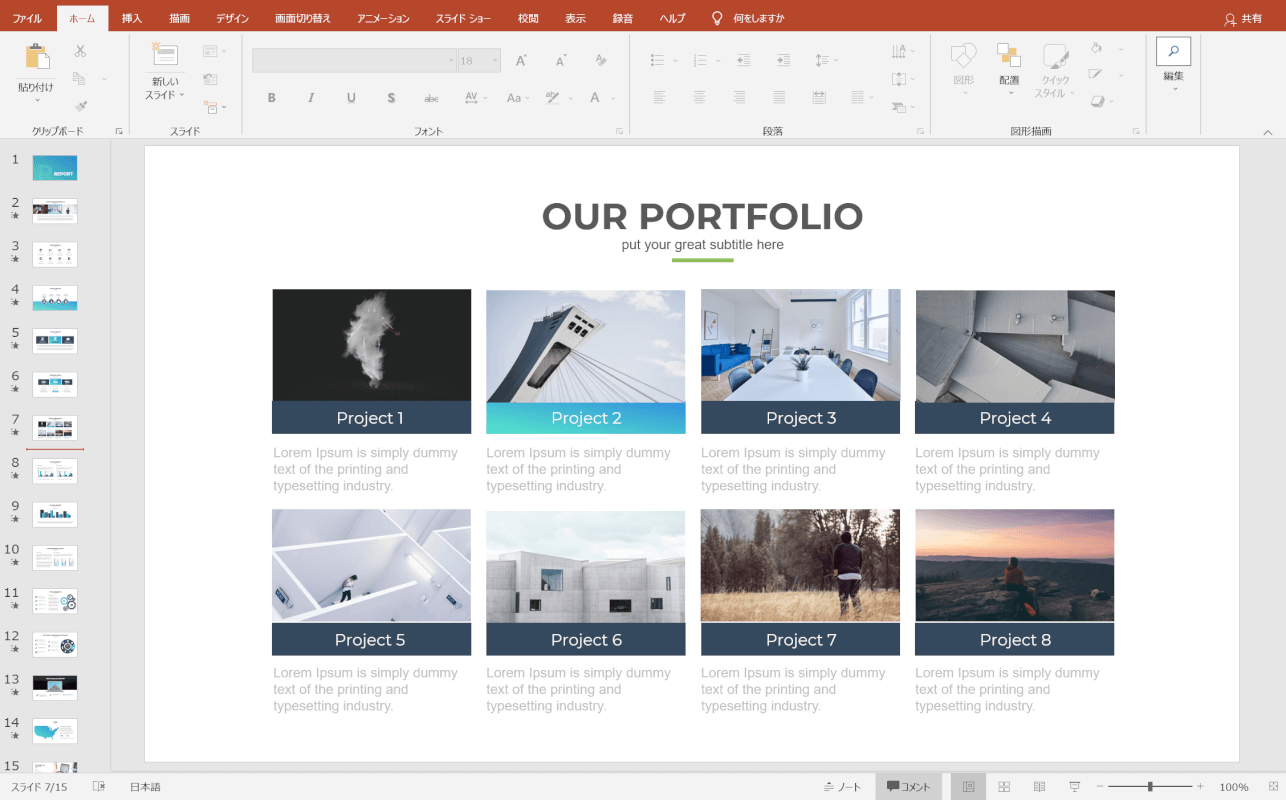Screen dimensions: 1286x800
Task: Click the Paste (貼り付け) clipboard icon
Action: click(37, 58)
